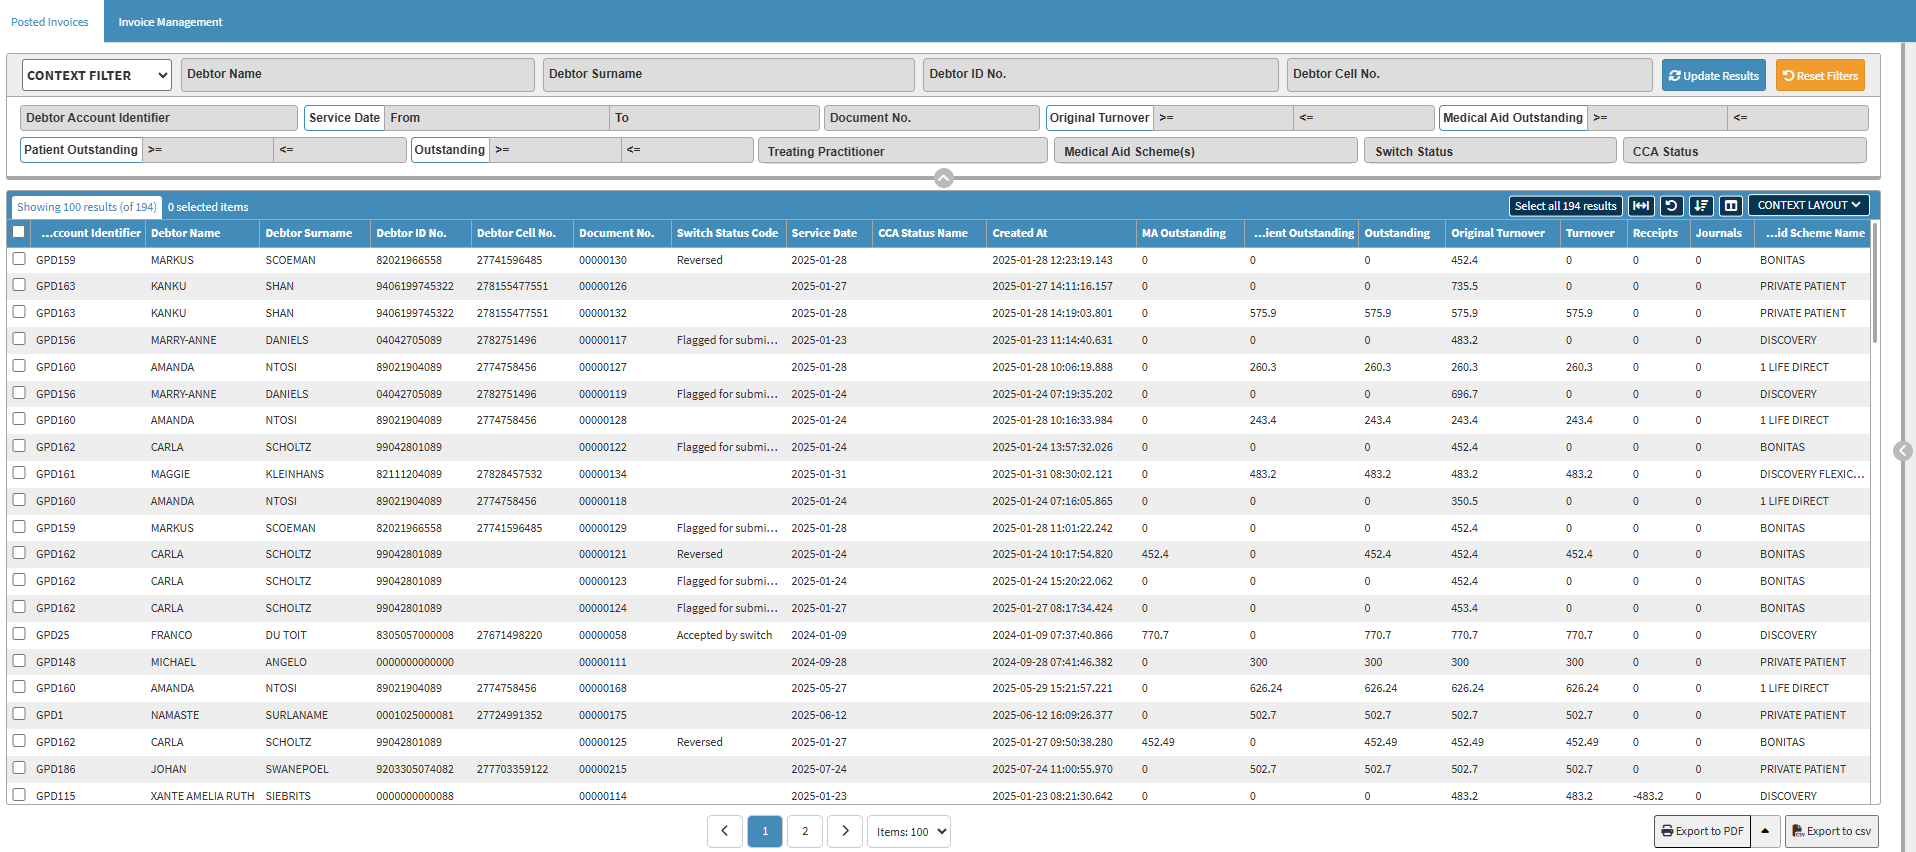
Task: Tick the checkbox for document 00000130
Action: coord(19,259)
